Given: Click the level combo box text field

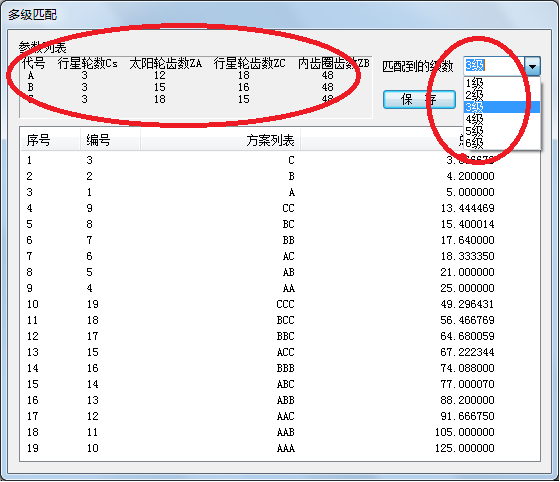Looking at the screenshot, I should 494,66.
